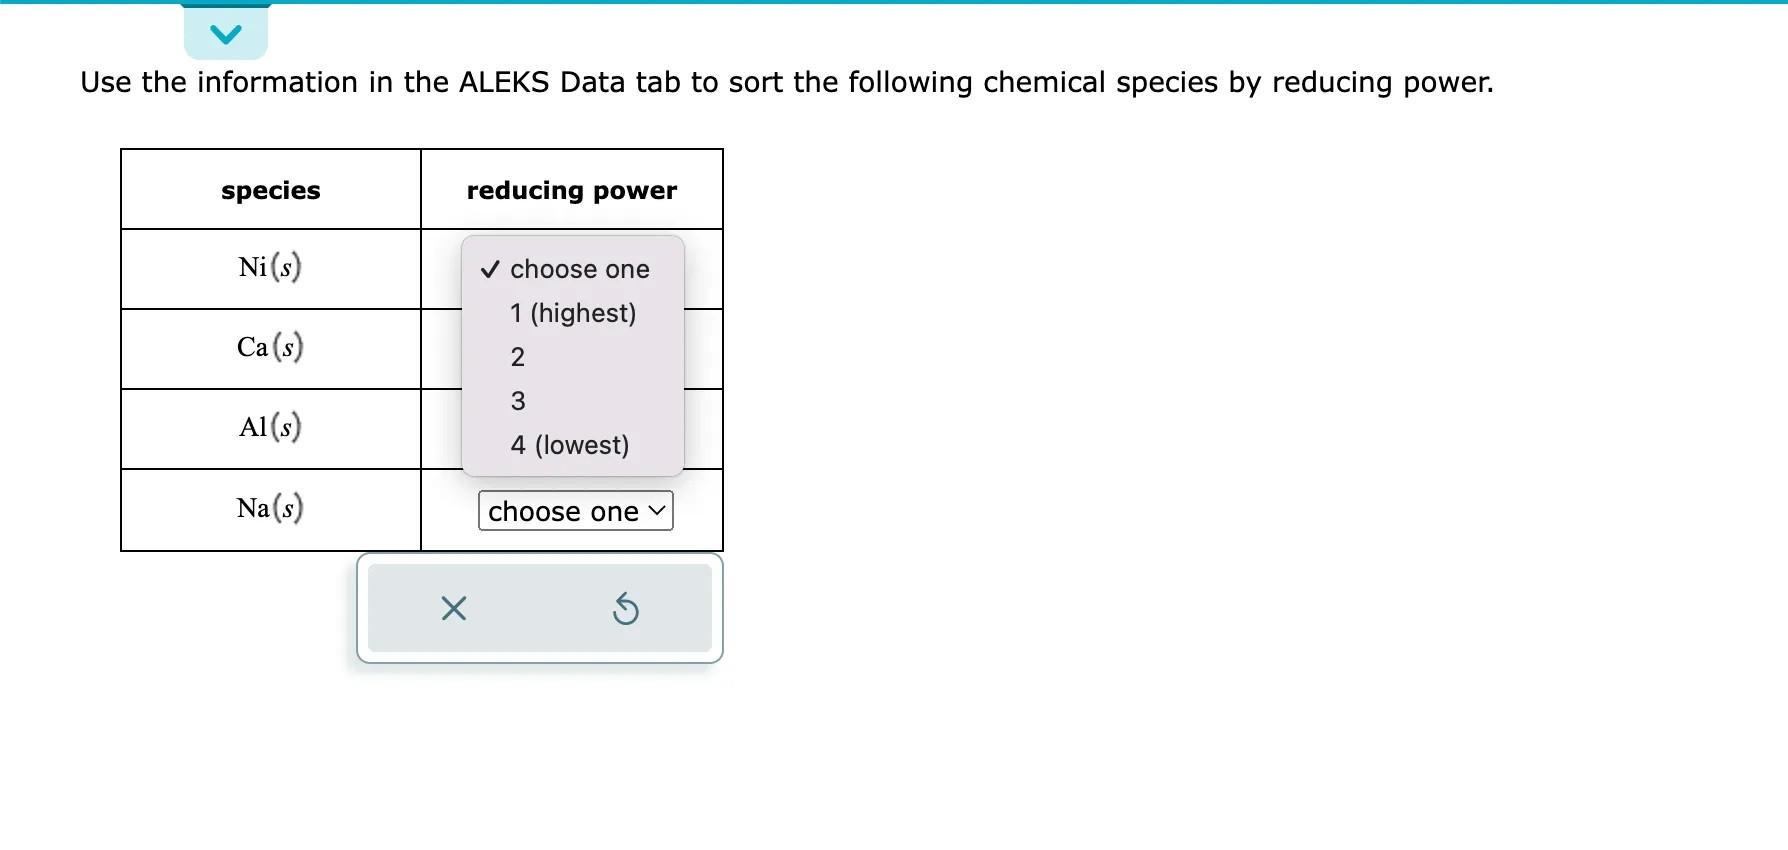Choose option 2 for Ni(s) reducing power
The image size is (1788, 850).
coord(518,356)
